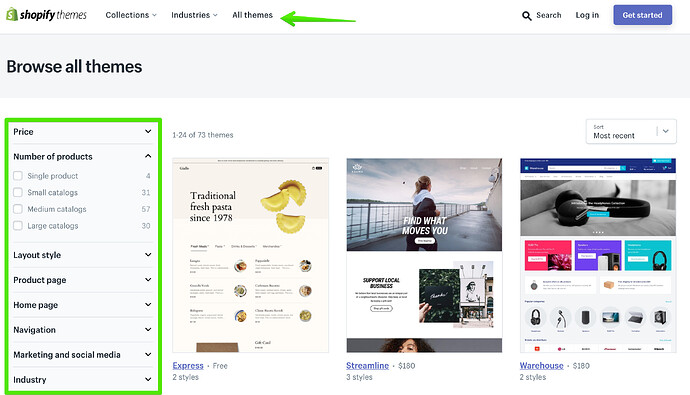Viewport: 690px width, 395px height.
Task: Click the Search text in header
Action: [549, 15]
